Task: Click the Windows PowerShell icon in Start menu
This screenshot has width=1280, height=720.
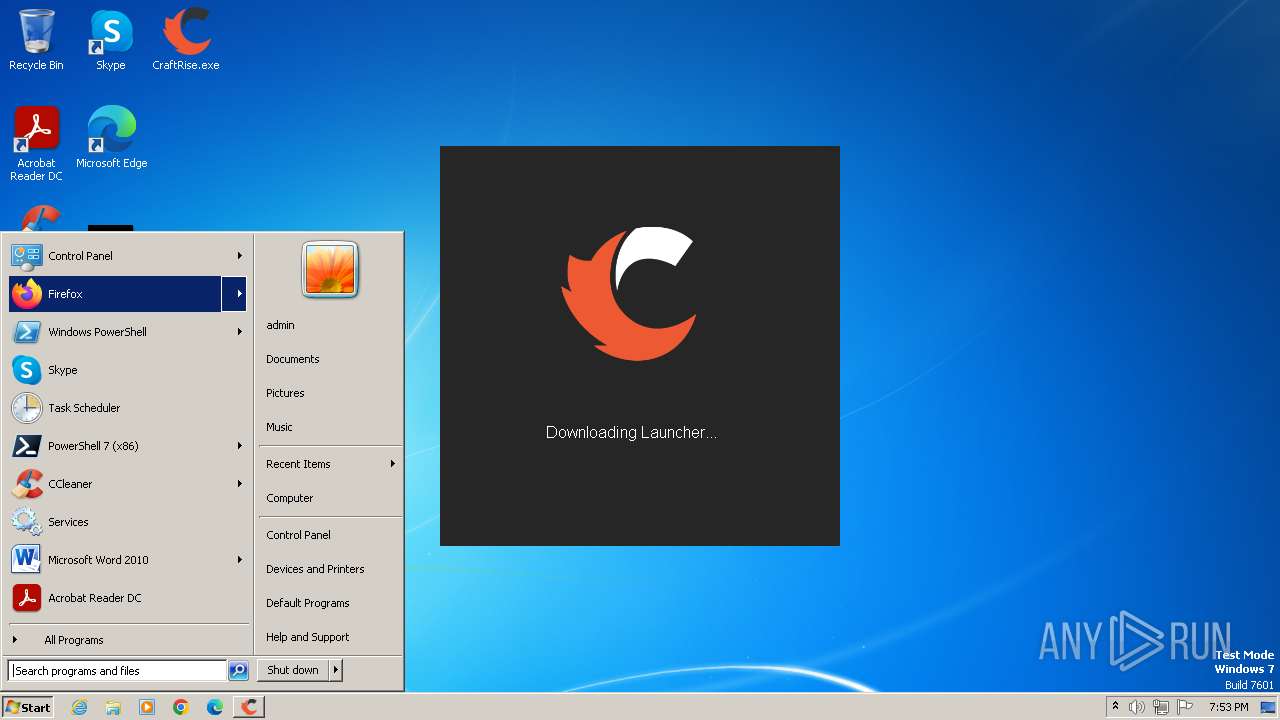Action: [27, 332]
